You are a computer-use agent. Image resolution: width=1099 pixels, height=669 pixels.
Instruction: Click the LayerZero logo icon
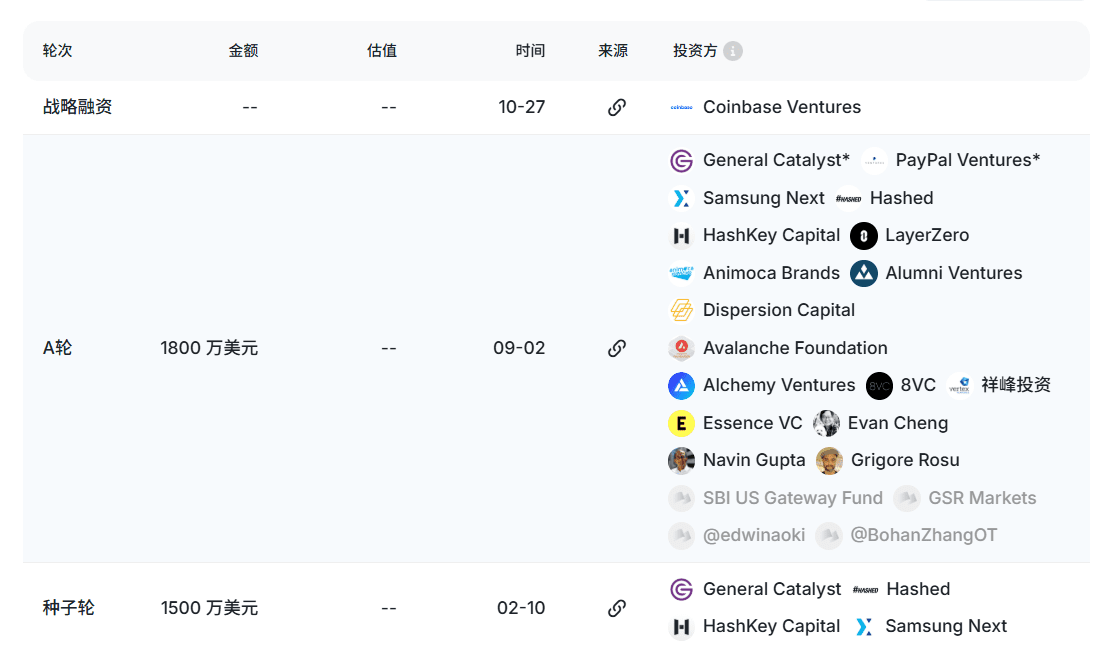click(864, 236)
